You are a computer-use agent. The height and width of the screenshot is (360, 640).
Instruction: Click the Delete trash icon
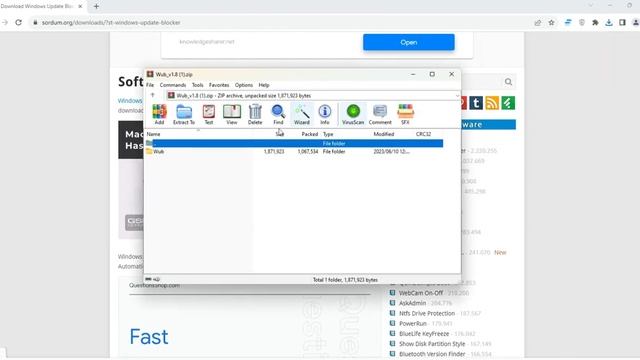(255, 114)
